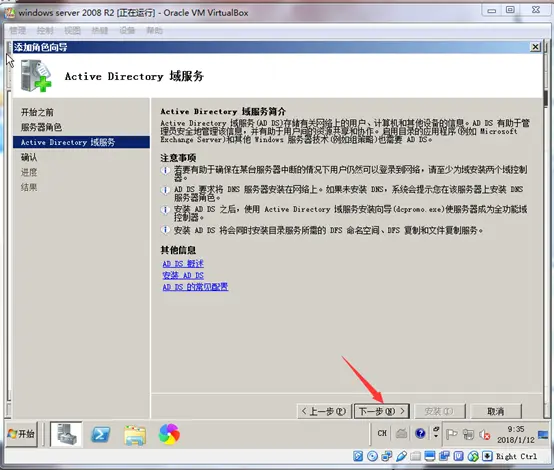Click VirtualBox video capture indicator icon
Screen dimensions: 554x470
click(x=444, y=456)
